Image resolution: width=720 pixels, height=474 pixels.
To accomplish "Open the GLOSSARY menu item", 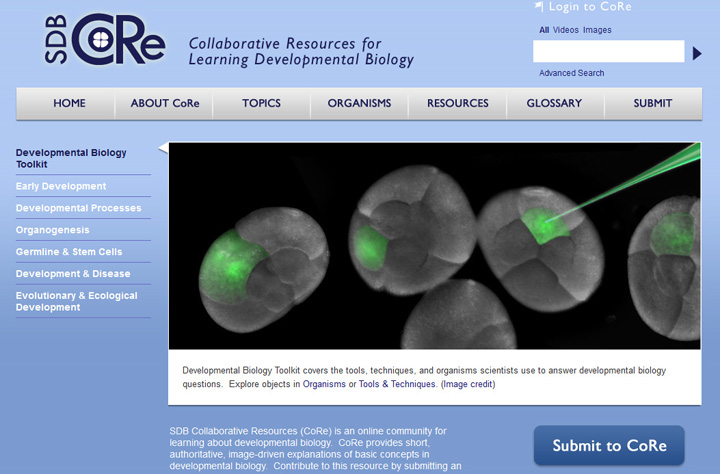I will click(554, 104).
